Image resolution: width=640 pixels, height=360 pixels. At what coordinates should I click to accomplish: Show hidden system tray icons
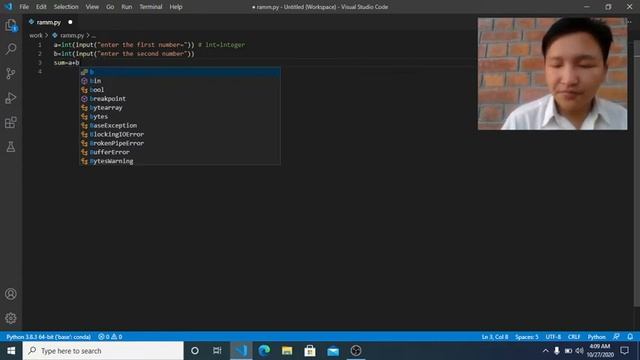pyautogui.click(x=546, y=351)
